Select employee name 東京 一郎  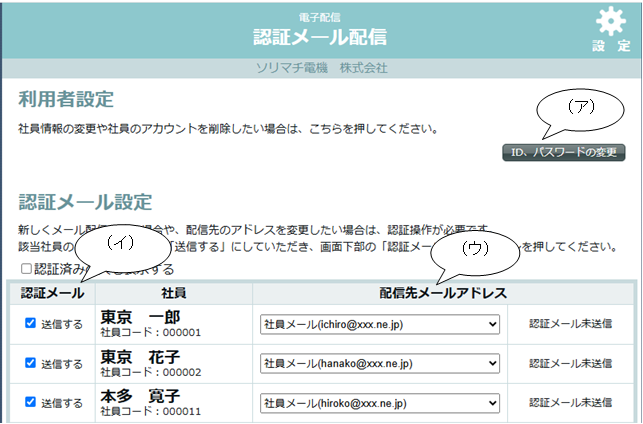click(140, 317)
